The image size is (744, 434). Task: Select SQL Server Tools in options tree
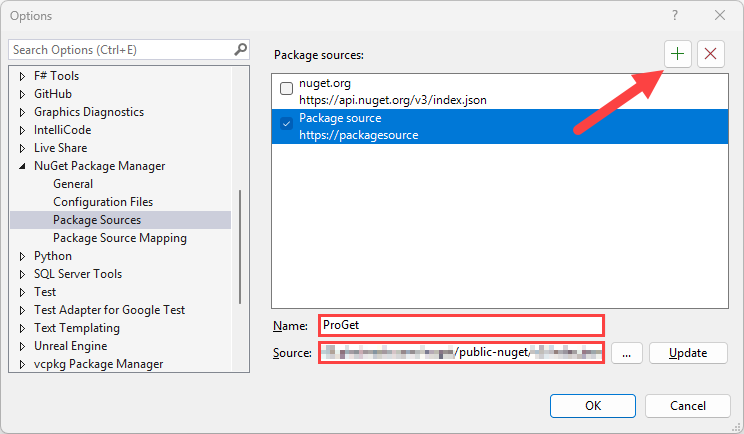[x=78, y=274]
